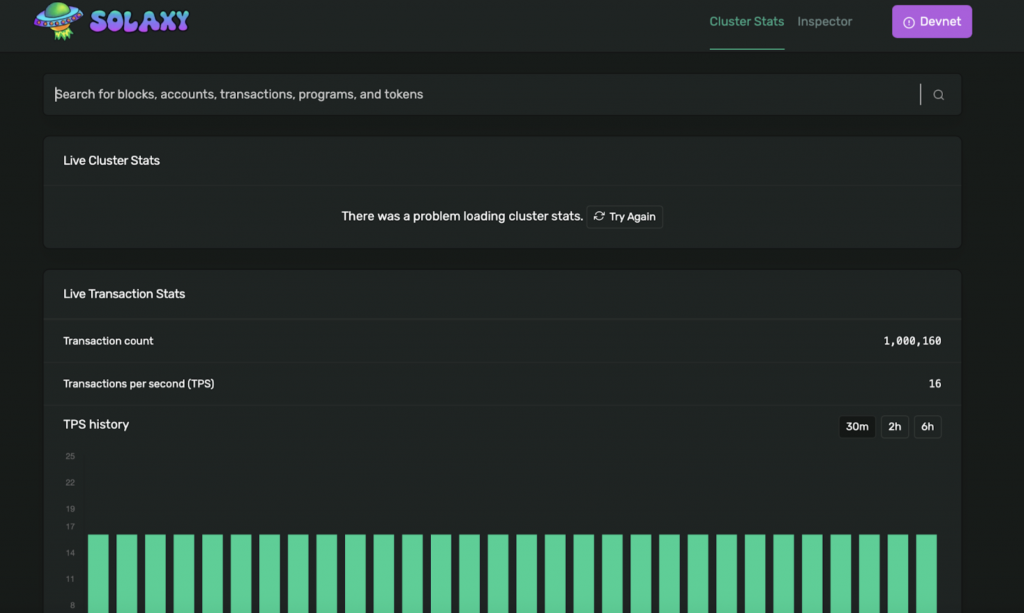Click the info icon inside Devnet button
The image size is (1024, 613).
[x=908, y=23]
